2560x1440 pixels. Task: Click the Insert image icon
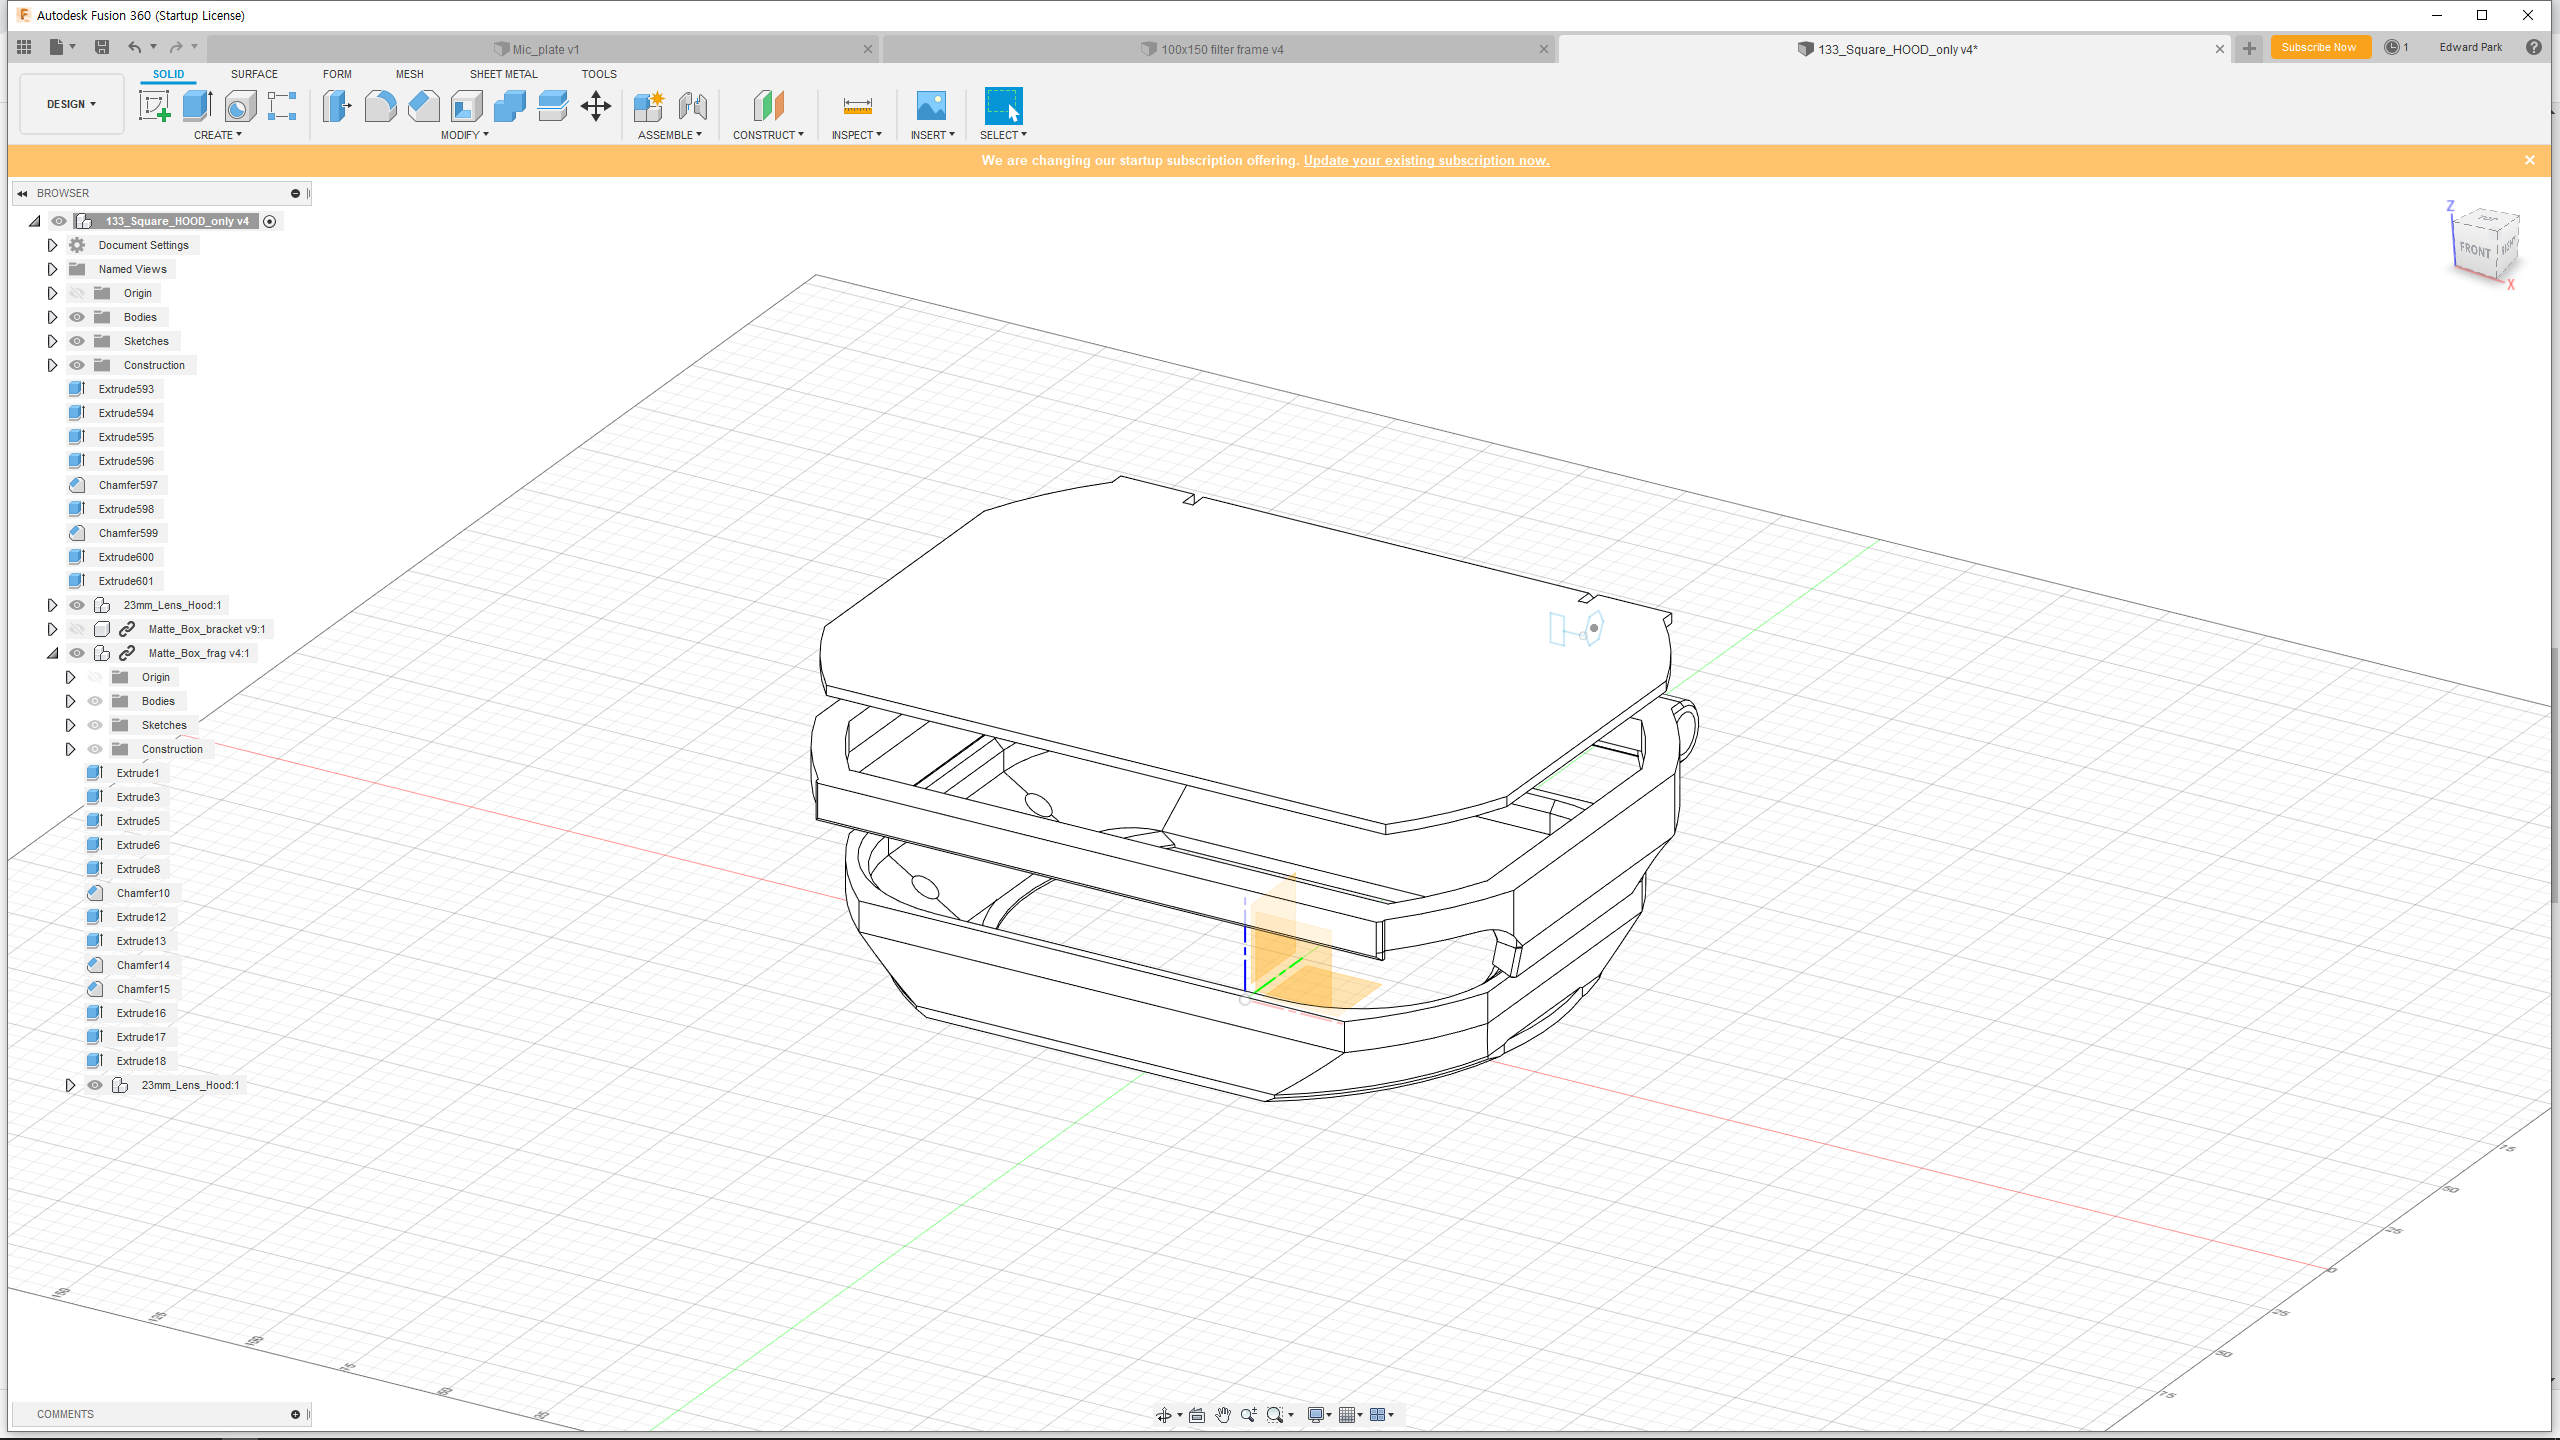tap(931, 106)
